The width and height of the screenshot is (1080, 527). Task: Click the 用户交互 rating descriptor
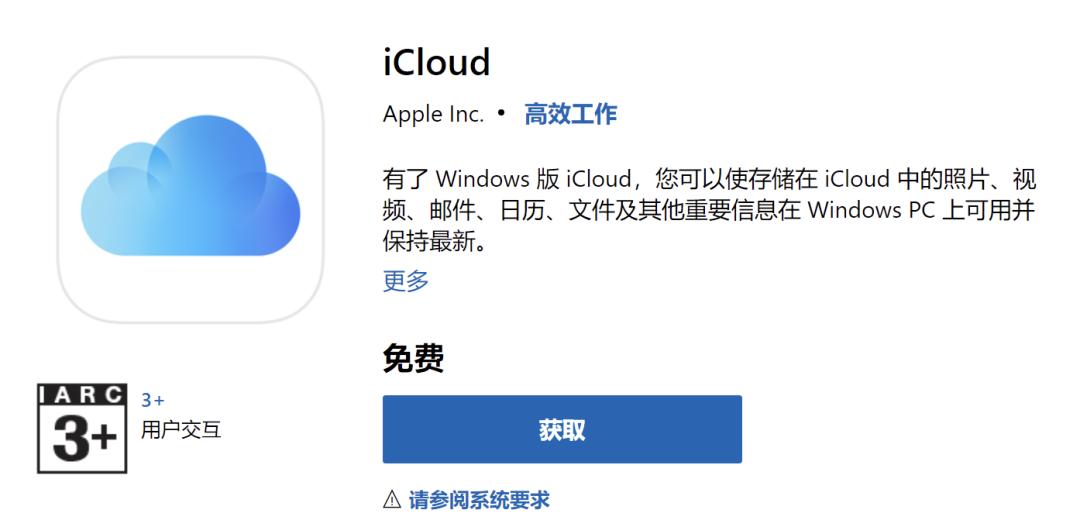[x=181, y=430]
